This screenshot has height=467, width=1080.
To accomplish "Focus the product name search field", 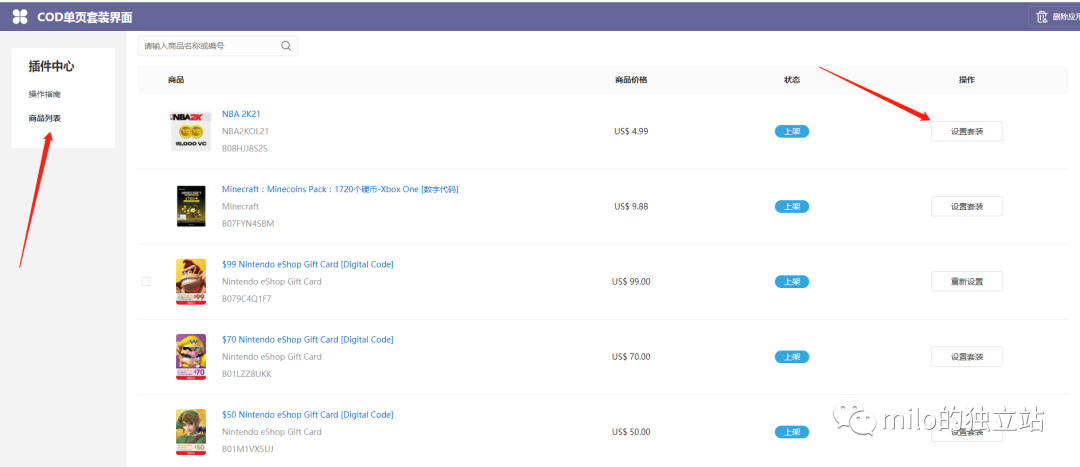I will pos(218,46).
